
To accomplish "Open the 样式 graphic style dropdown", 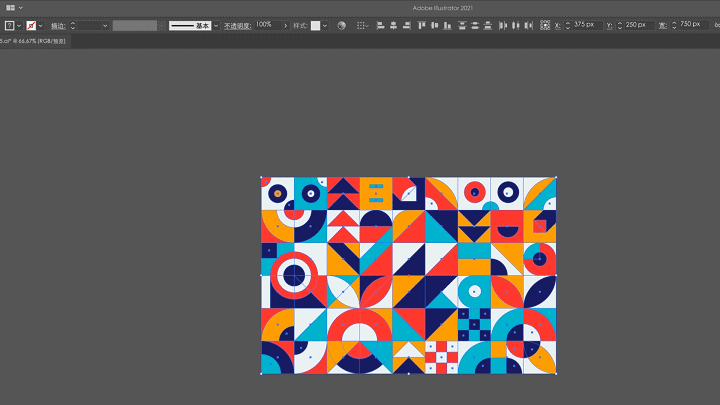I will click(x=324, y=25).
